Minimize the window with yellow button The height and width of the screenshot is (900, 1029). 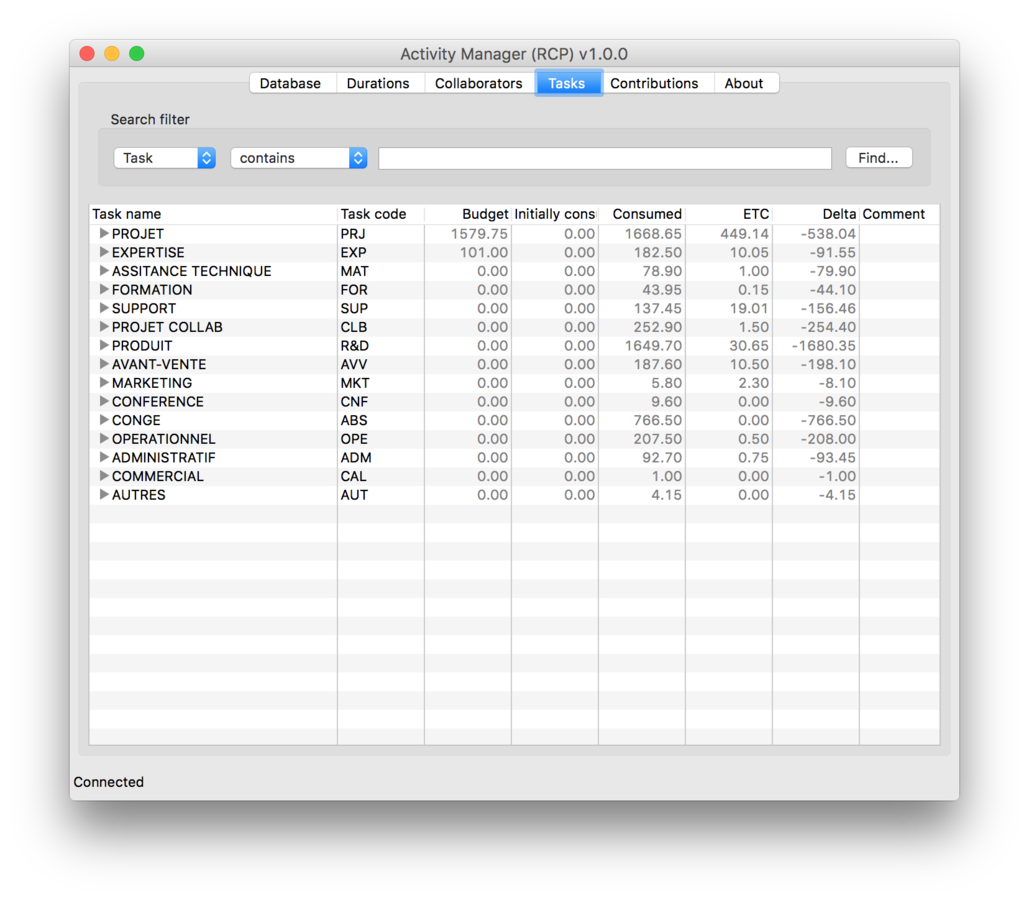pos(112,53)
